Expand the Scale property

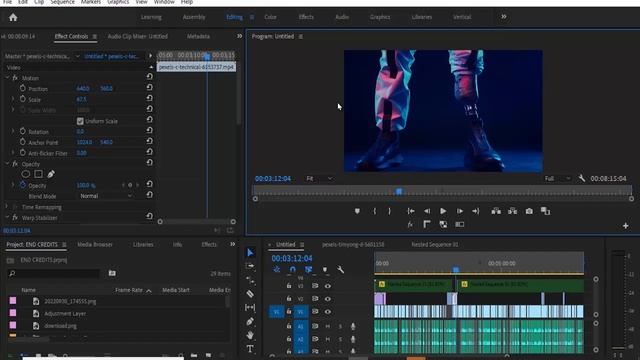[13, 99]
